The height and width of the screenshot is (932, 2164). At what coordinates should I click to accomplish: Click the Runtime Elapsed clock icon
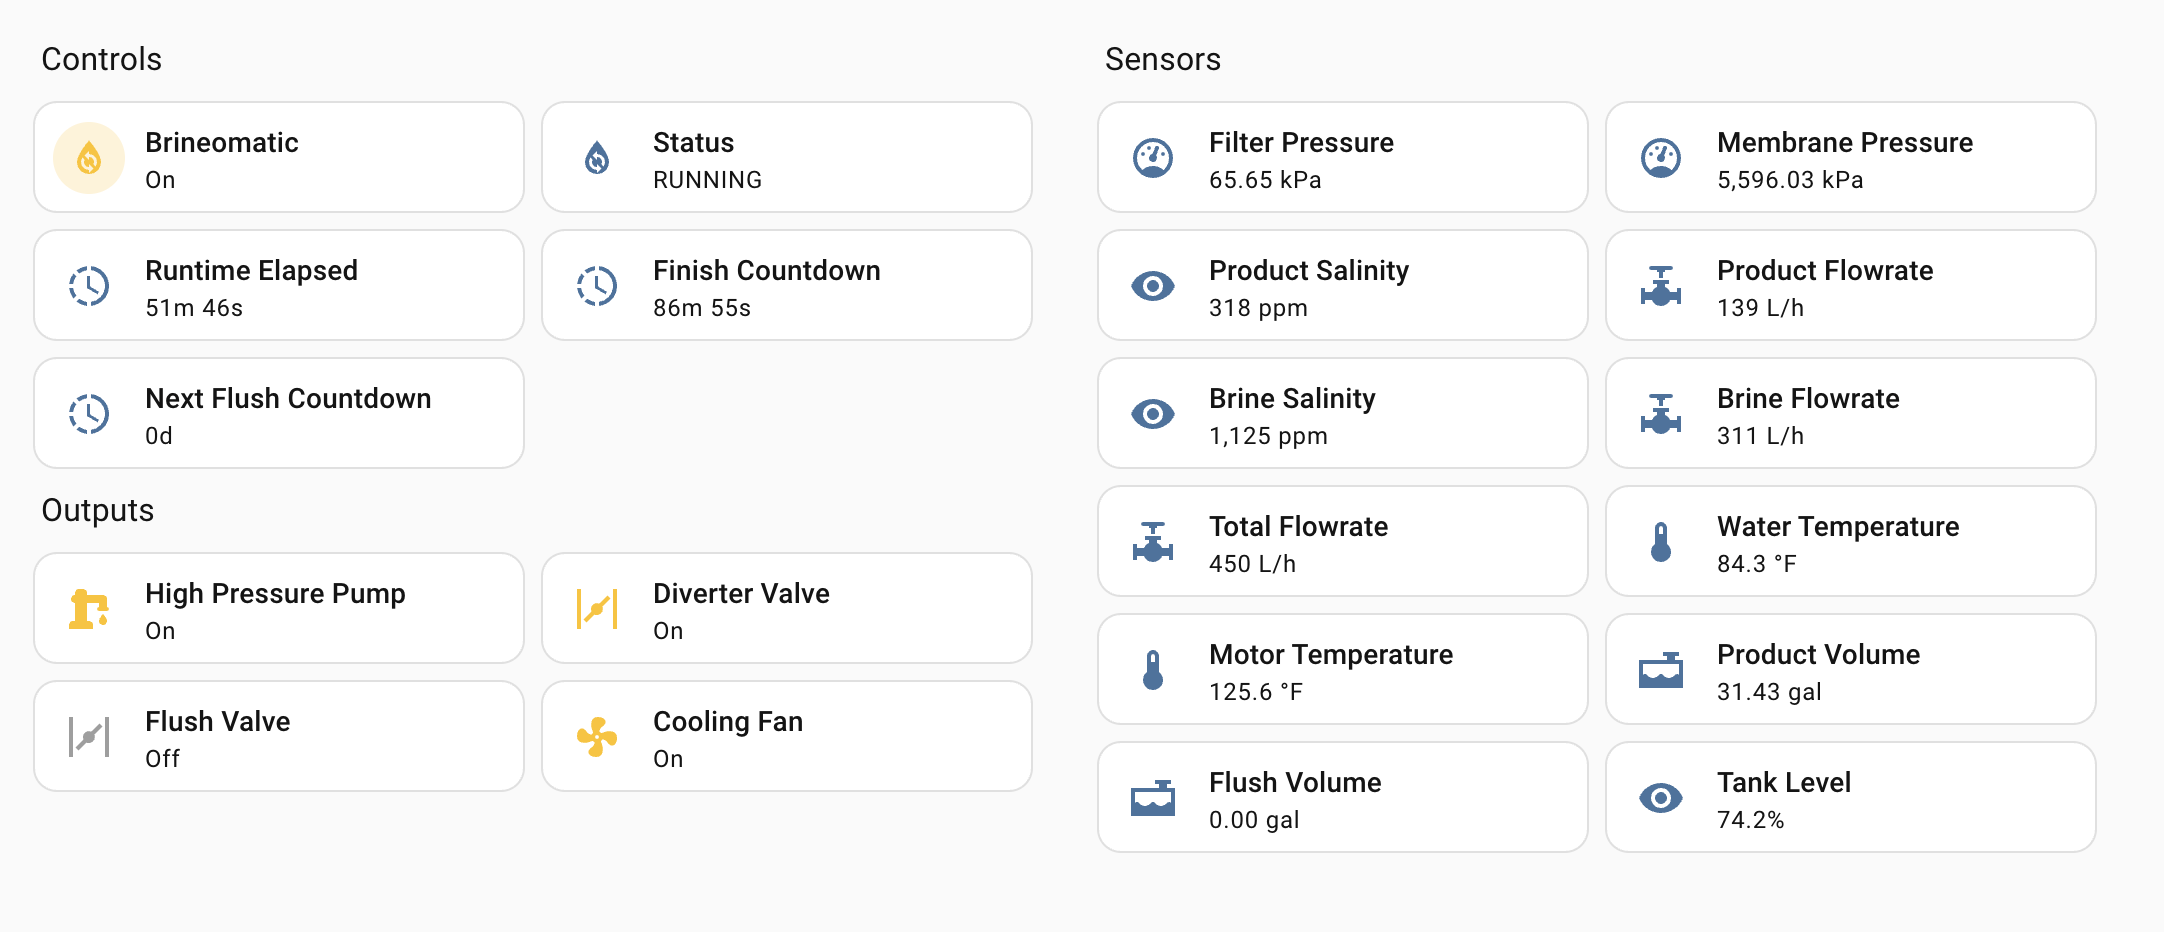89,286
